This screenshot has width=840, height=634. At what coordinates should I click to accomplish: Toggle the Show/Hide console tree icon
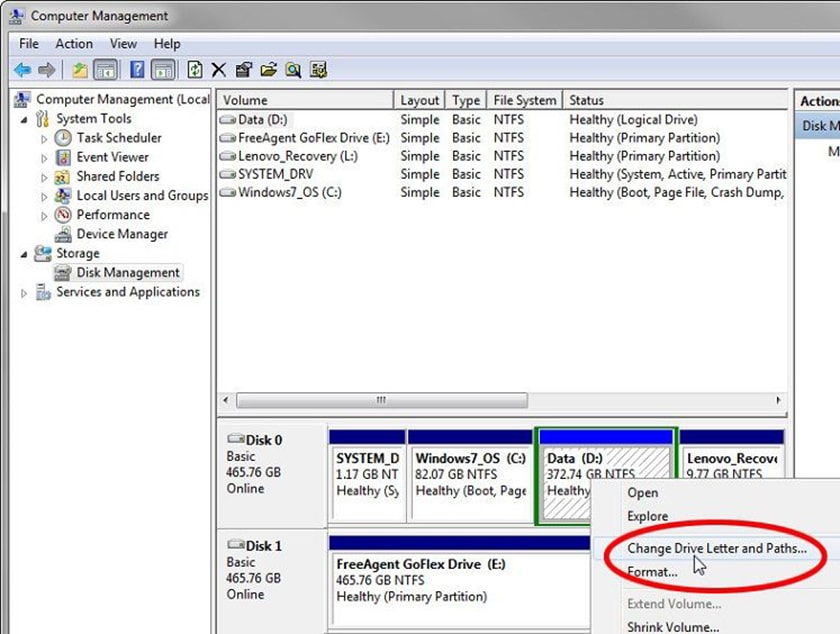pos(104,69)
